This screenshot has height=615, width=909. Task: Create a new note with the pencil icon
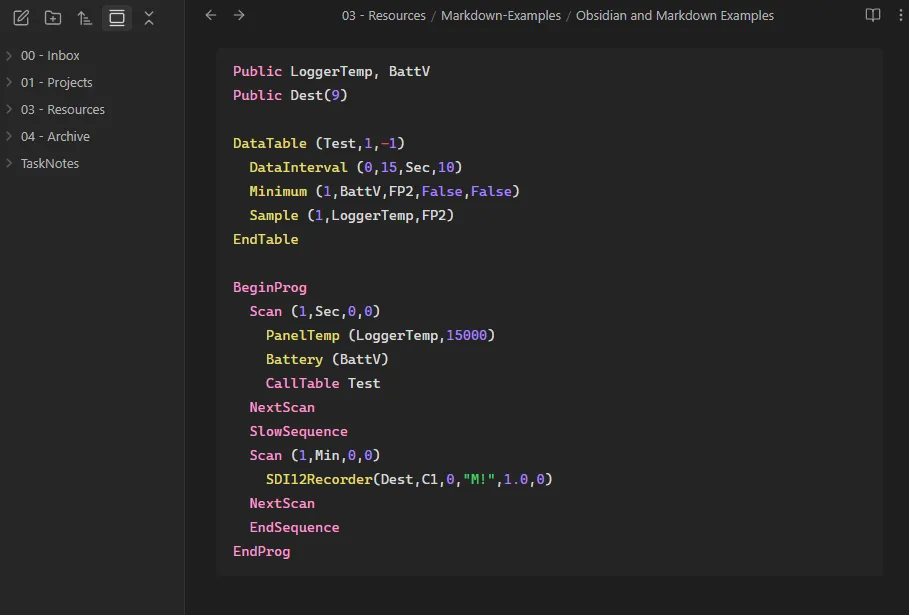[x=21, y=18]
